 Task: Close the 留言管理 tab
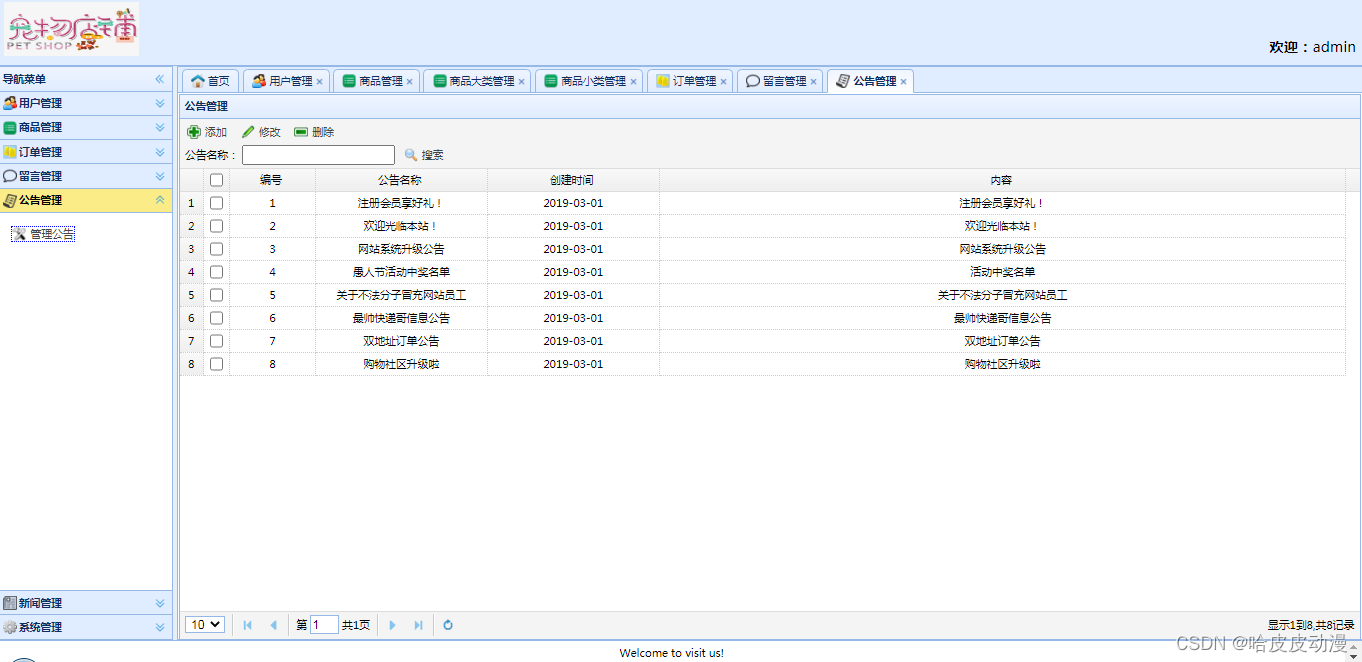point(814,82)
